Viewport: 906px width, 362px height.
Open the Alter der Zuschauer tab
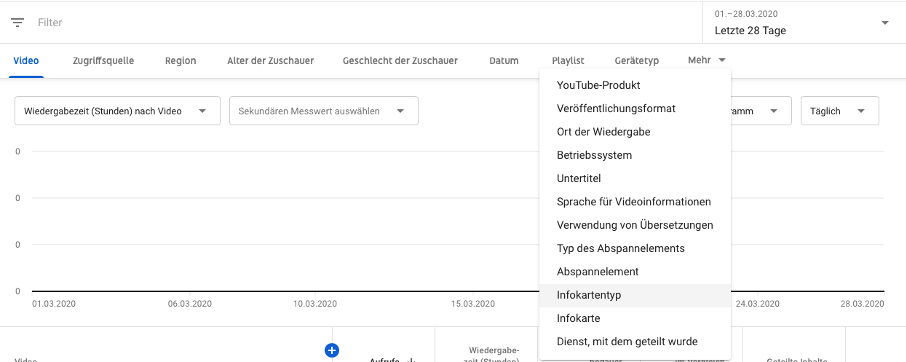tap(270, 61)
